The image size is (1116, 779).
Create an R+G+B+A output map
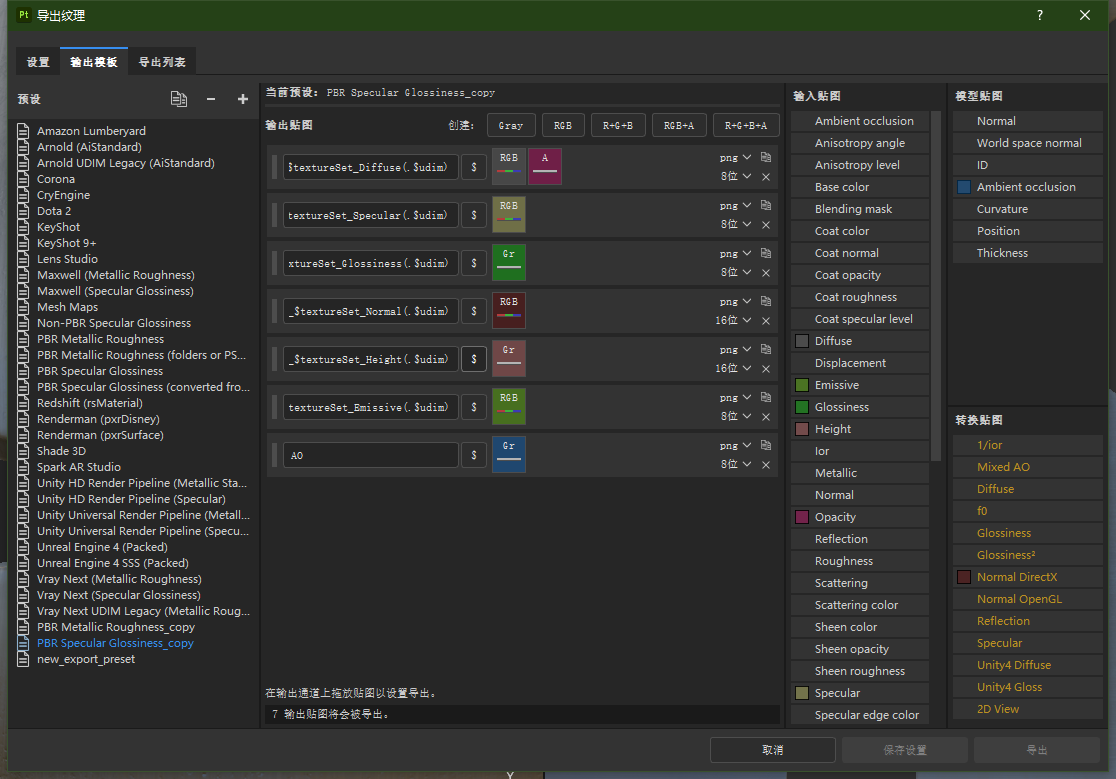point(746,125)
